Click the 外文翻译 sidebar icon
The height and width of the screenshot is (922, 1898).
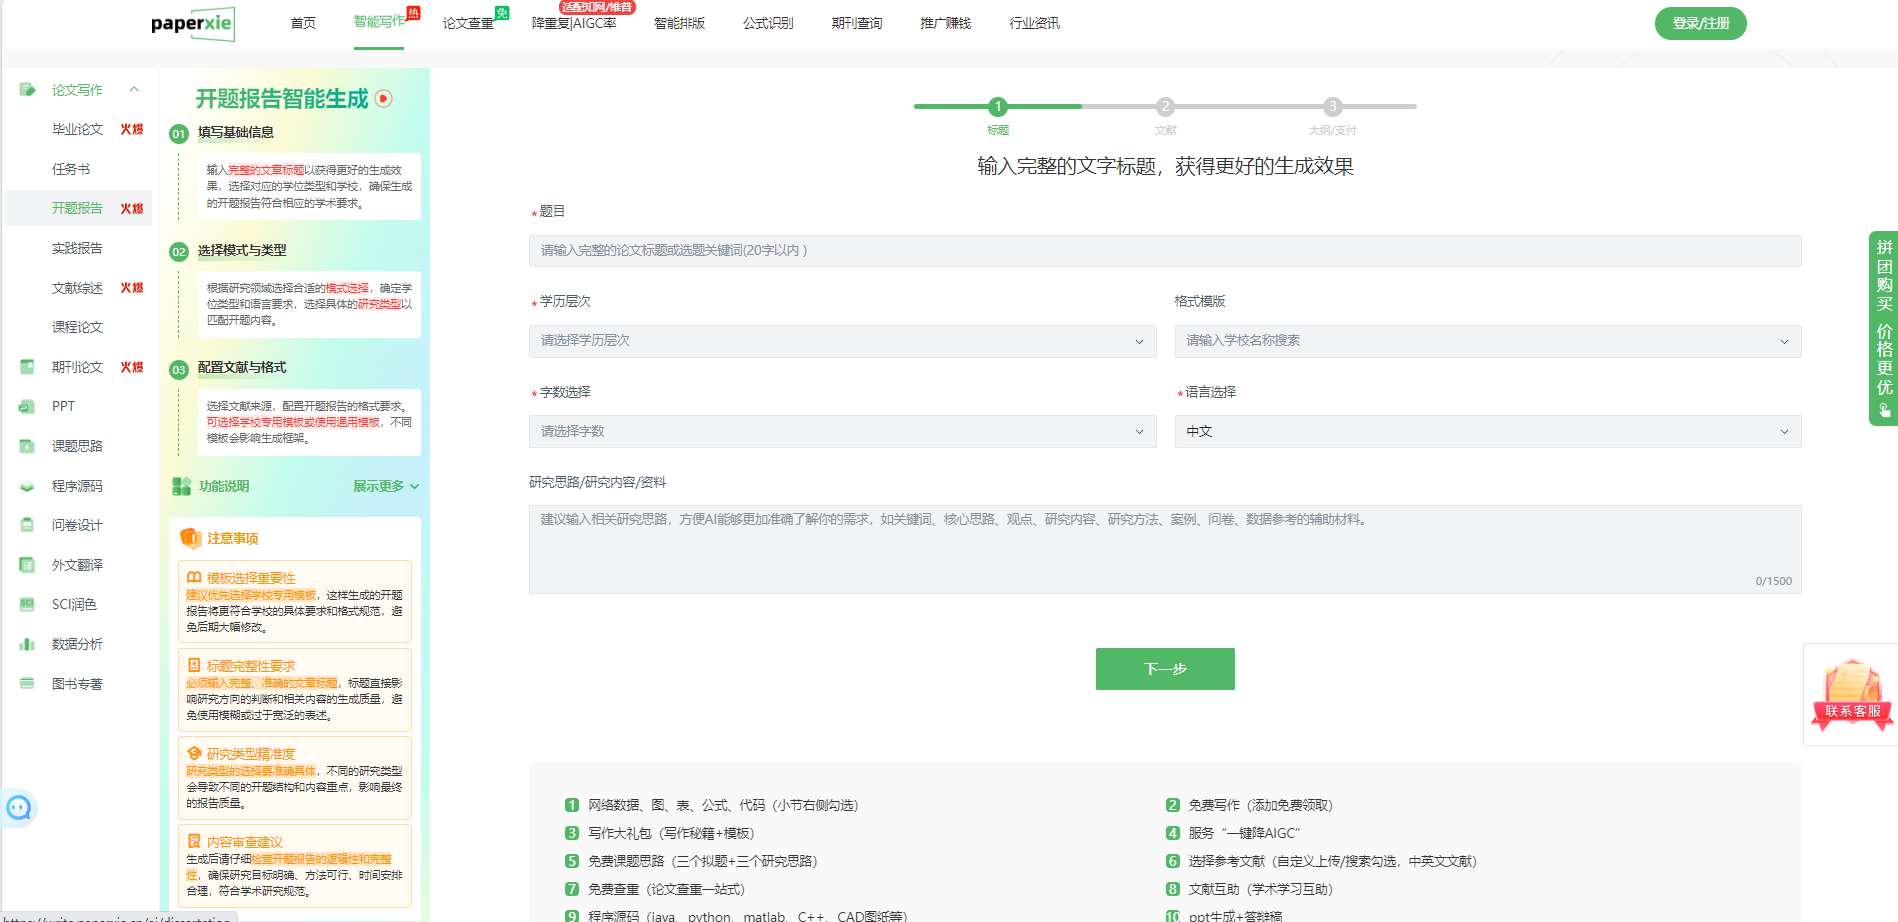point(27,565)
